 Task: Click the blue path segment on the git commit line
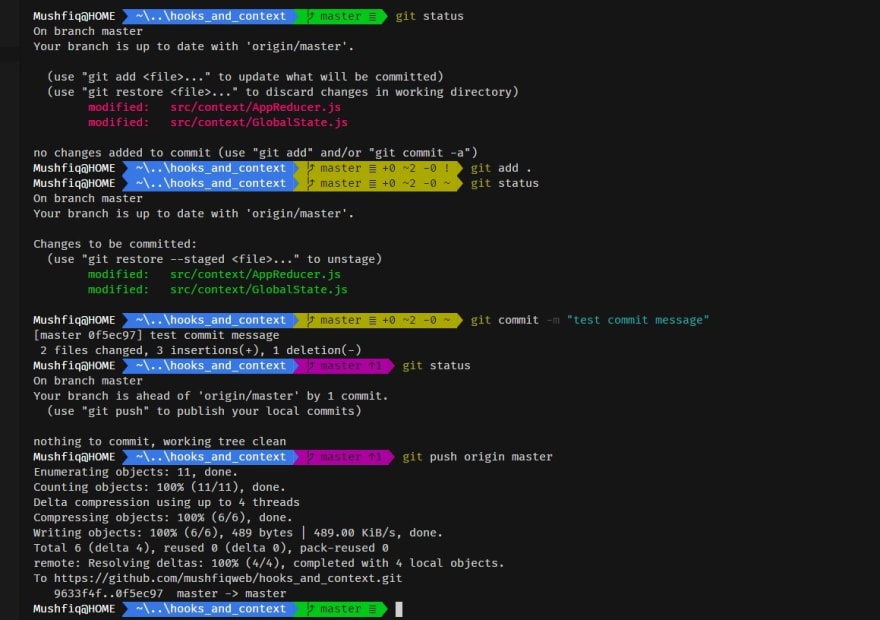click(210, 320)
